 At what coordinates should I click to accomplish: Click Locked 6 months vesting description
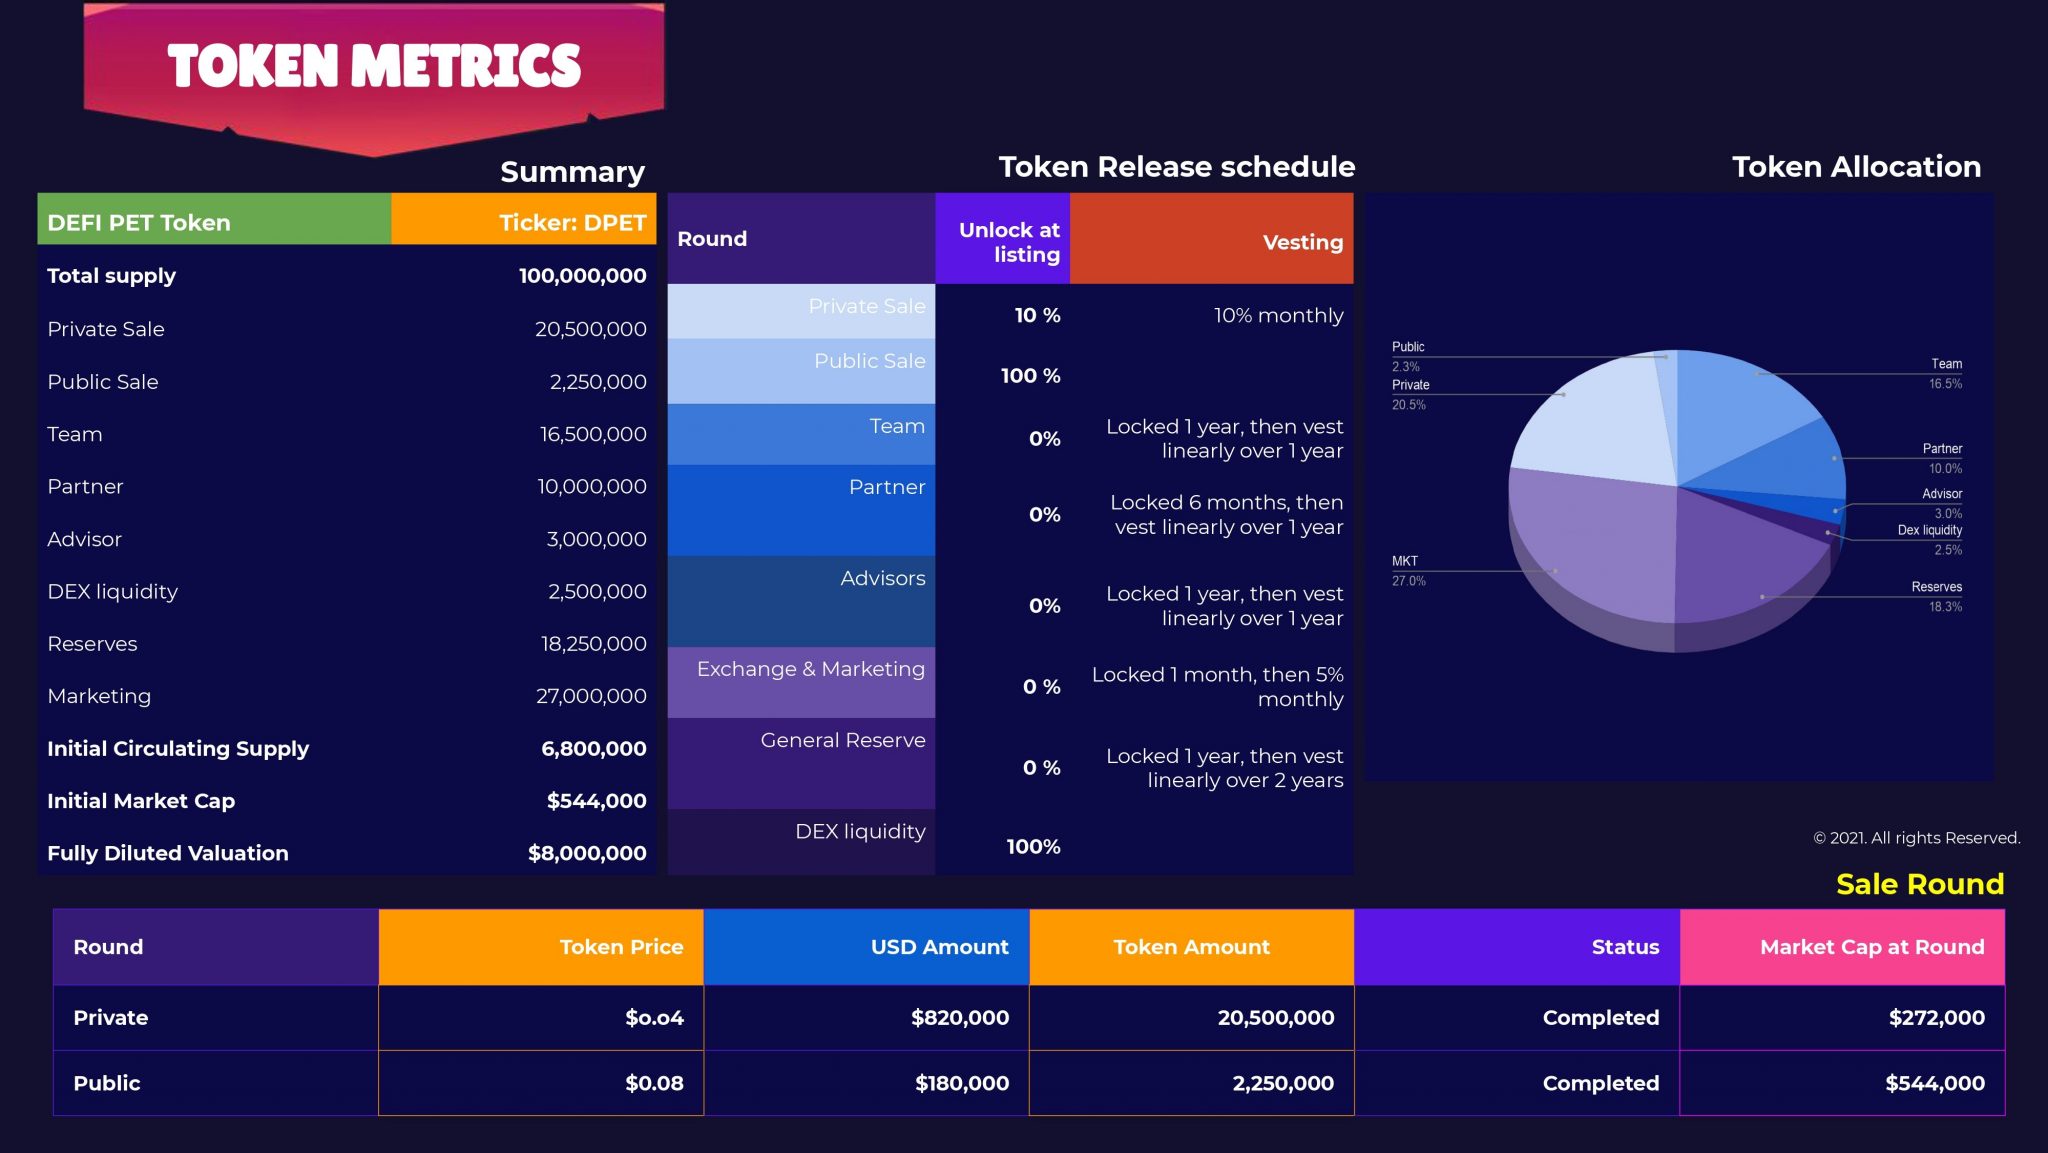pyautogui.click(x=1227, y=515)
